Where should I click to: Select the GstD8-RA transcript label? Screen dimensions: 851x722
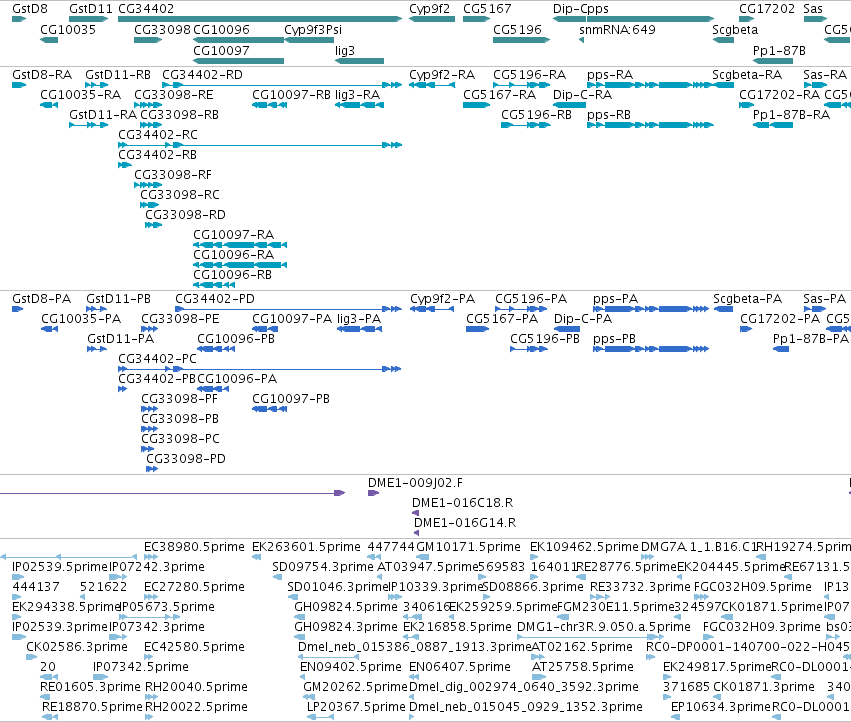pos(42,74)
